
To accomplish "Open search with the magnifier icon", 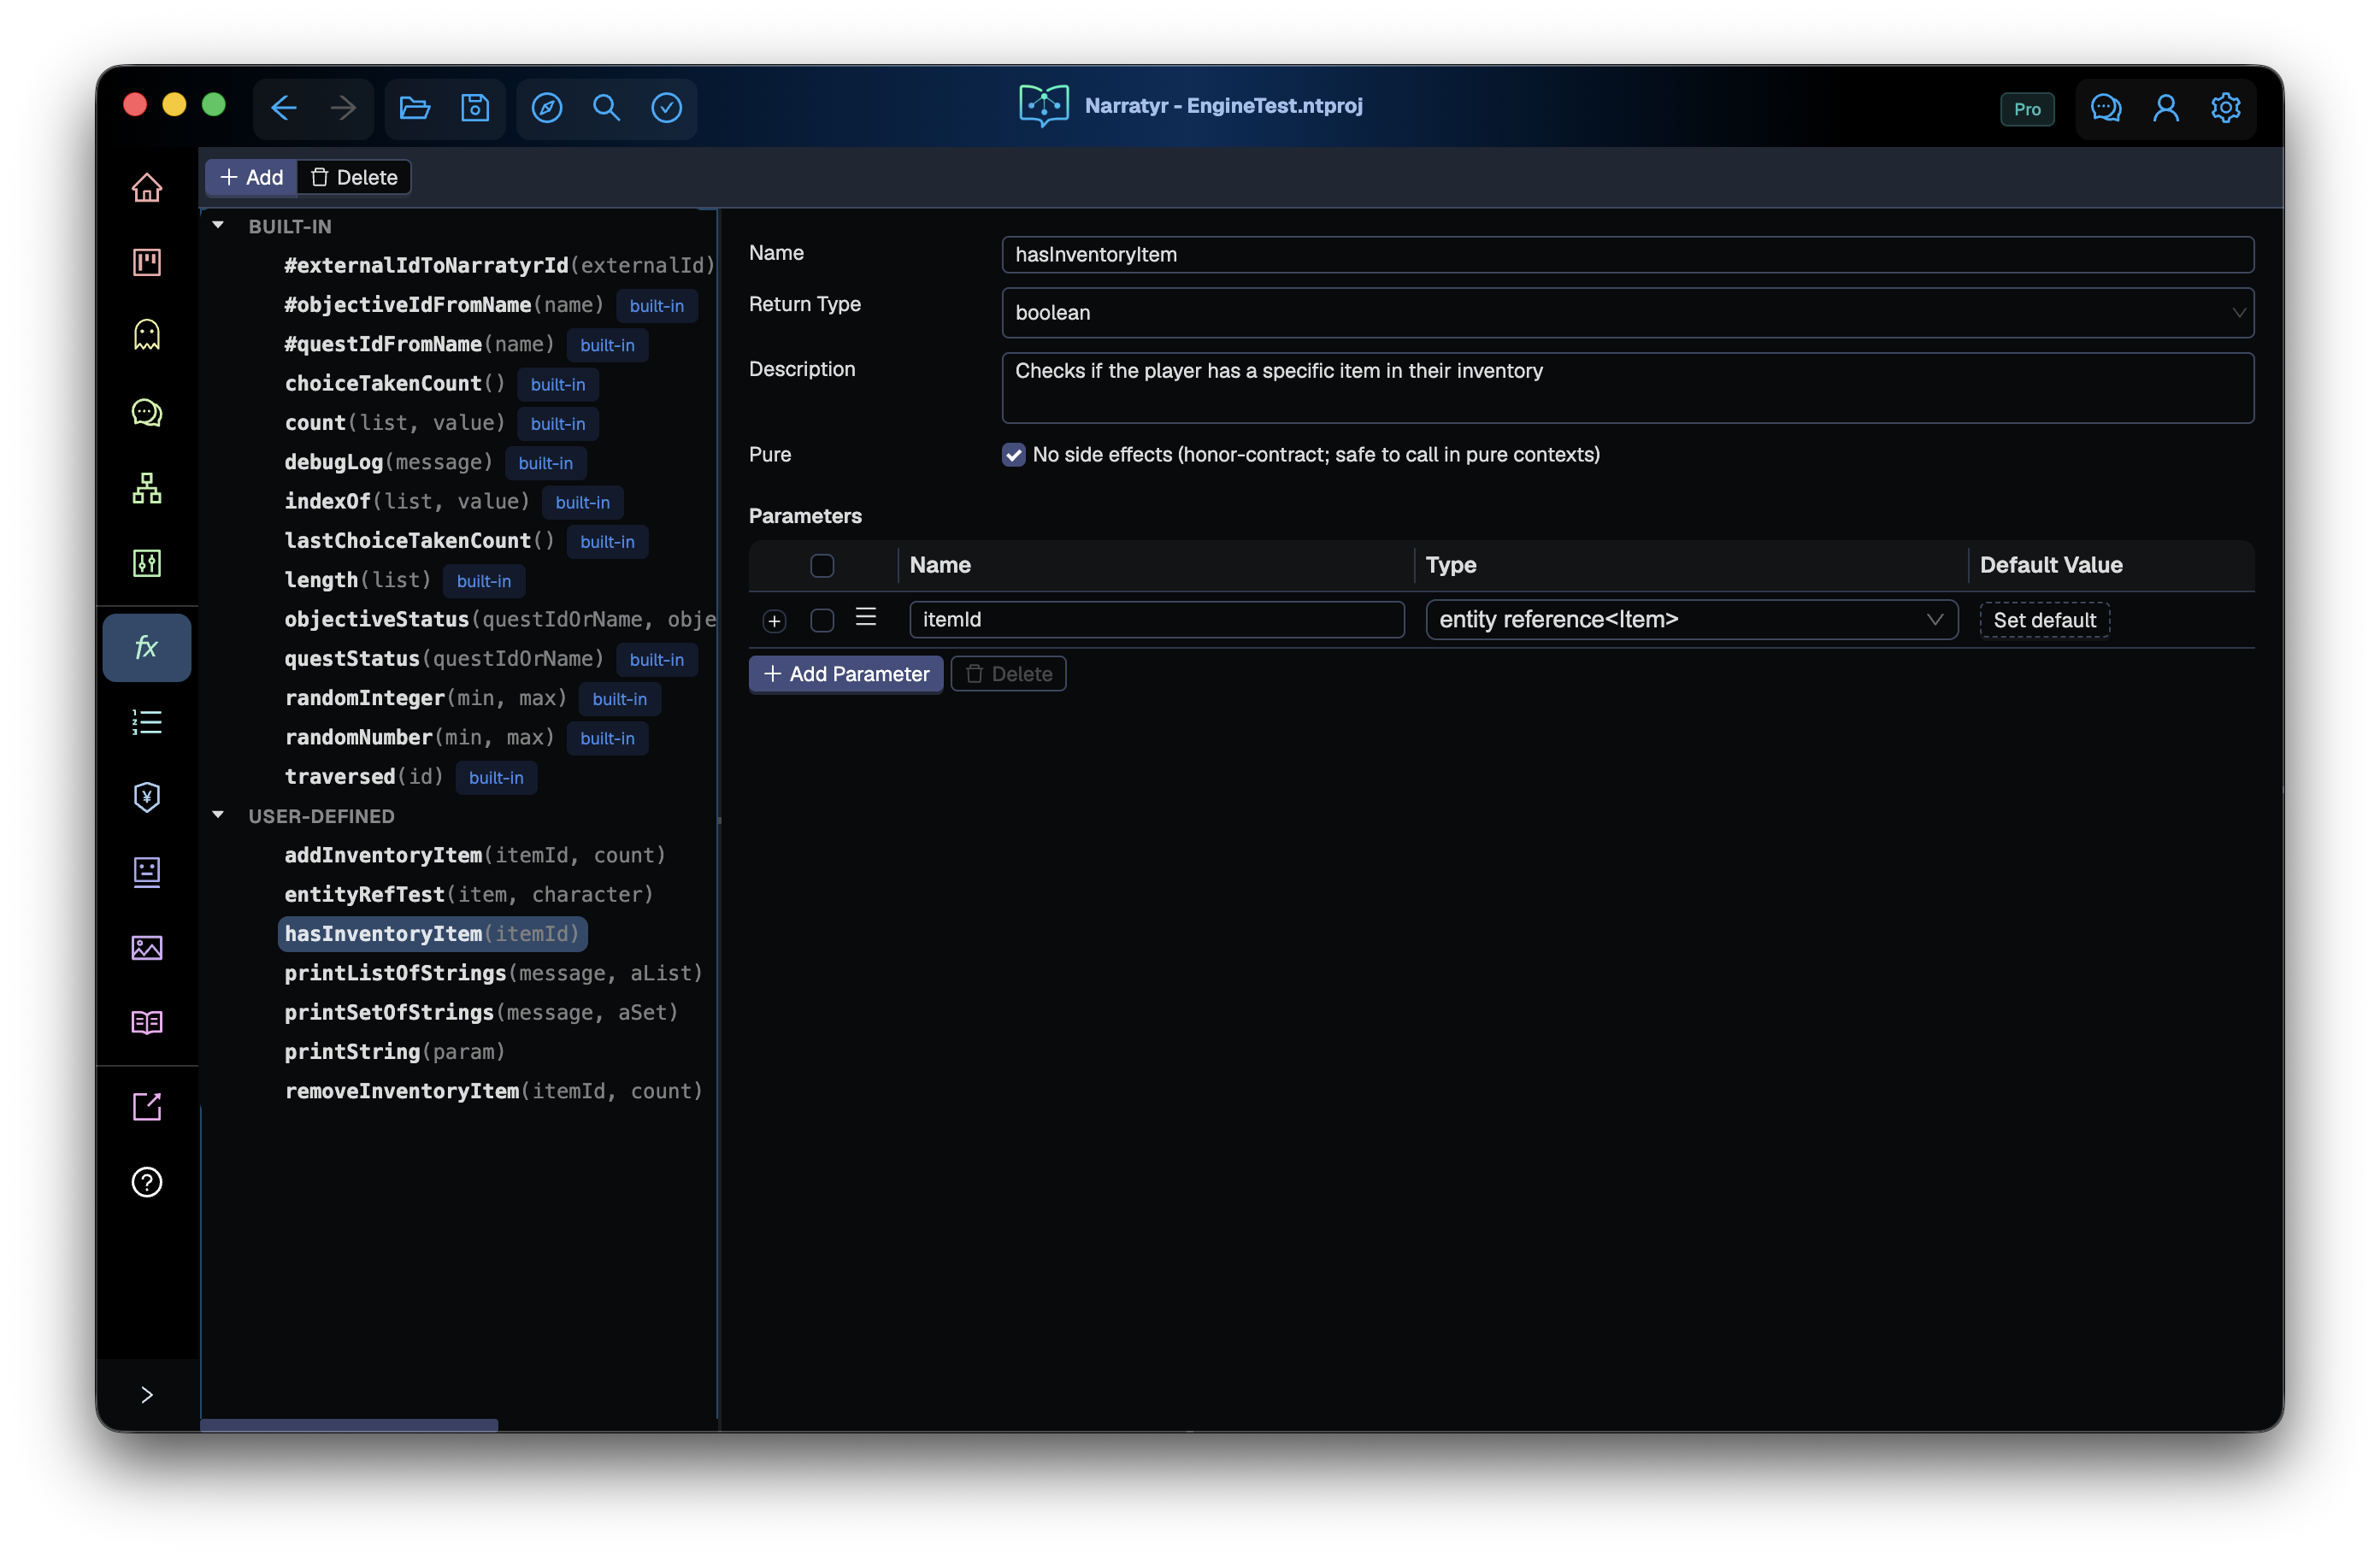I will pos(607,108).
